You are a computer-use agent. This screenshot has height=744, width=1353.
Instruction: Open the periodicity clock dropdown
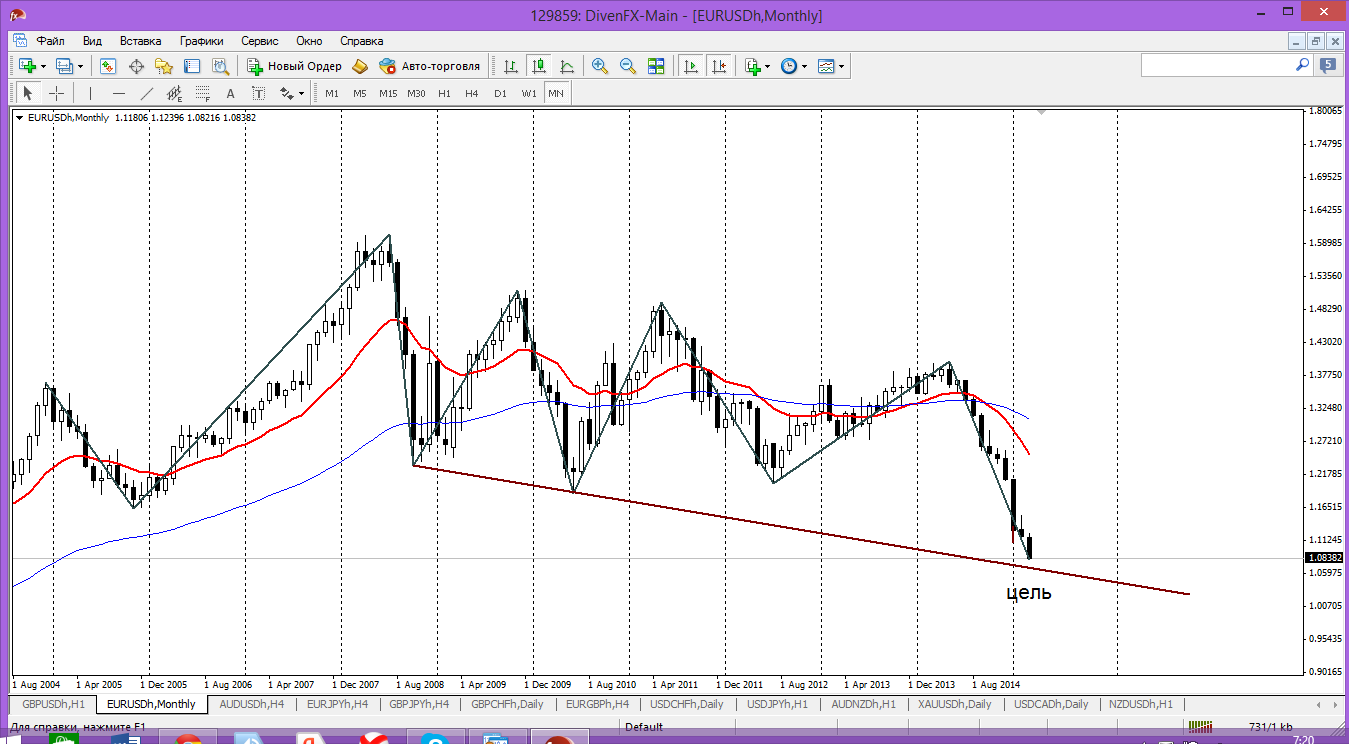coord(803,66)
